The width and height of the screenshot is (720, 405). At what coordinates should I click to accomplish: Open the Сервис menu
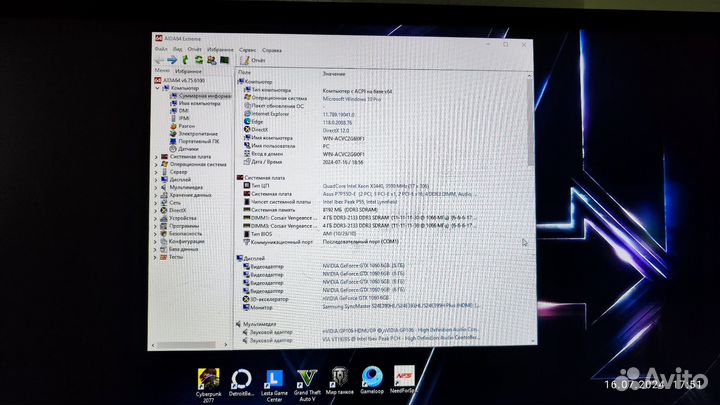coord(247,49)
